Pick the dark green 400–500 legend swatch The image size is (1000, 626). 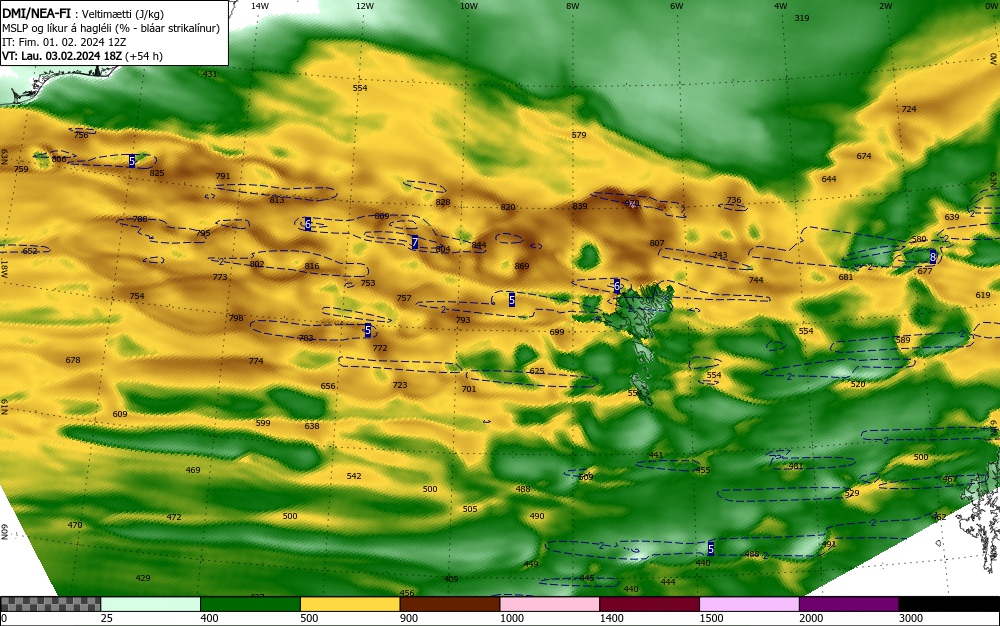click(250, 604)
